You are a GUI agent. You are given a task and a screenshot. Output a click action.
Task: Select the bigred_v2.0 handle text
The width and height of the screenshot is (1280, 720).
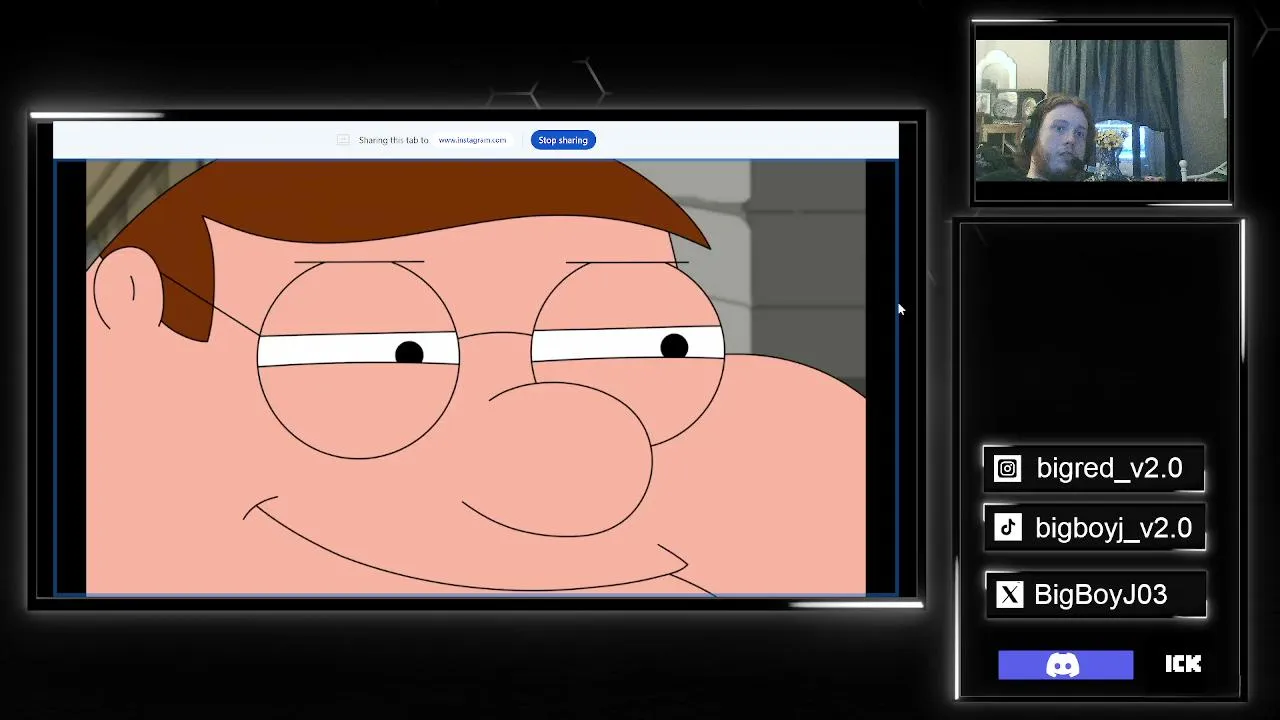pos(1109,468)
